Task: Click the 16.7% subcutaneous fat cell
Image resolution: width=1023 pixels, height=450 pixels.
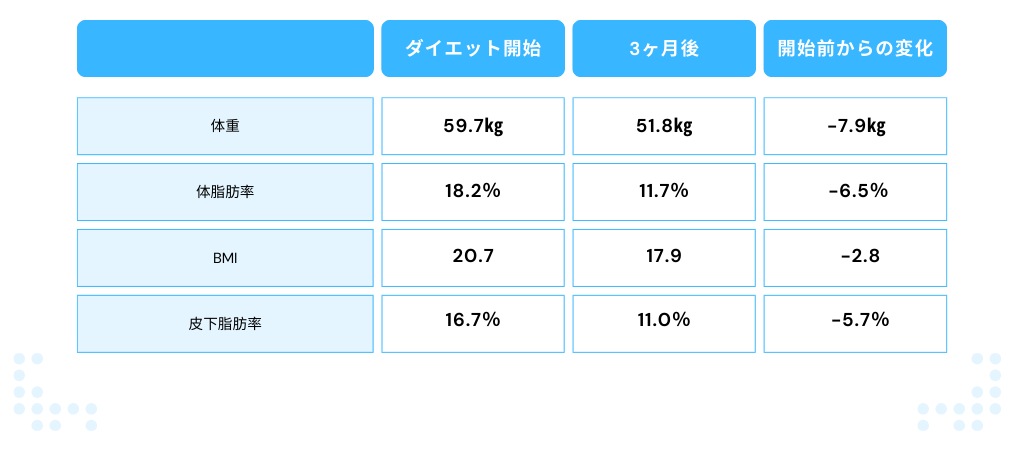Action: 472,322
